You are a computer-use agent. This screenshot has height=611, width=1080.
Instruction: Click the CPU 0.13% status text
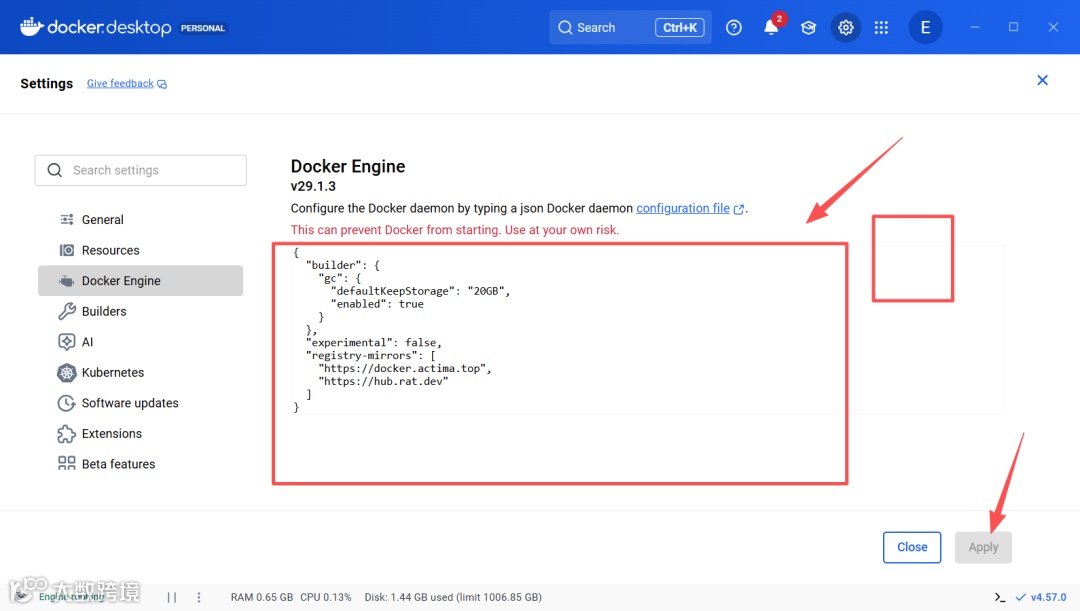tap(326, 597)
